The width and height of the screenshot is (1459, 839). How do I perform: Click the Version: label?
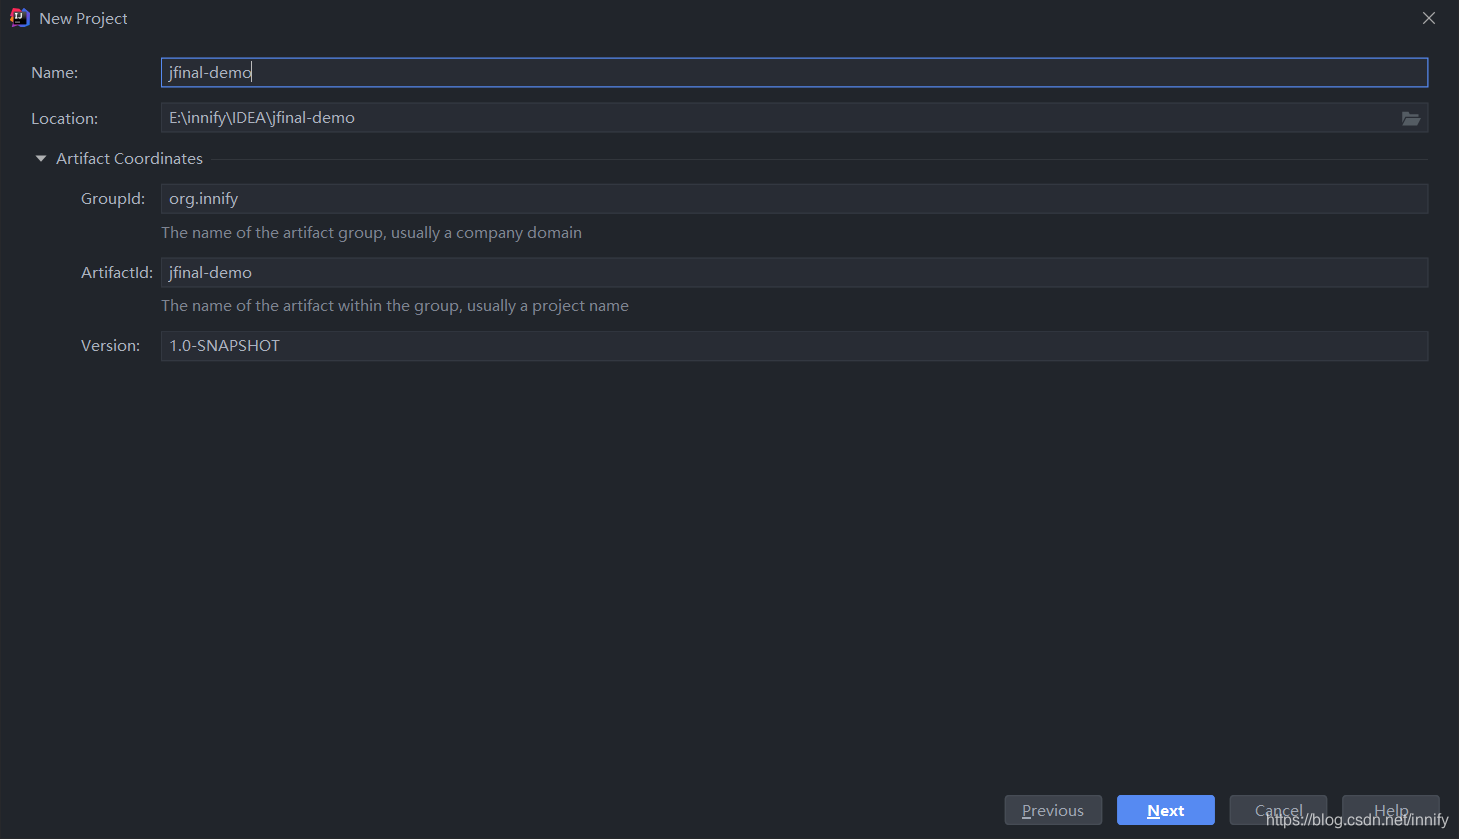click(x=110, y=346)
